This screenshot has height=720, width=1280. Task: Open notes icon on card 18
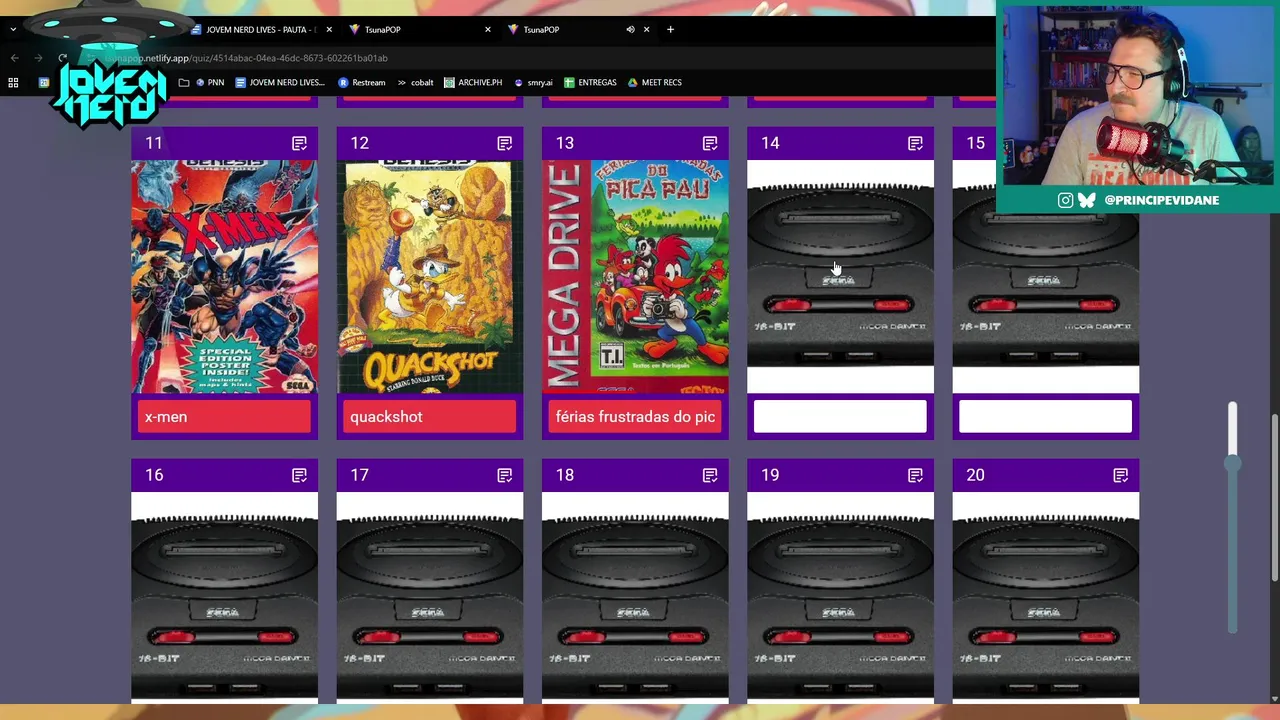coord(710,476)
